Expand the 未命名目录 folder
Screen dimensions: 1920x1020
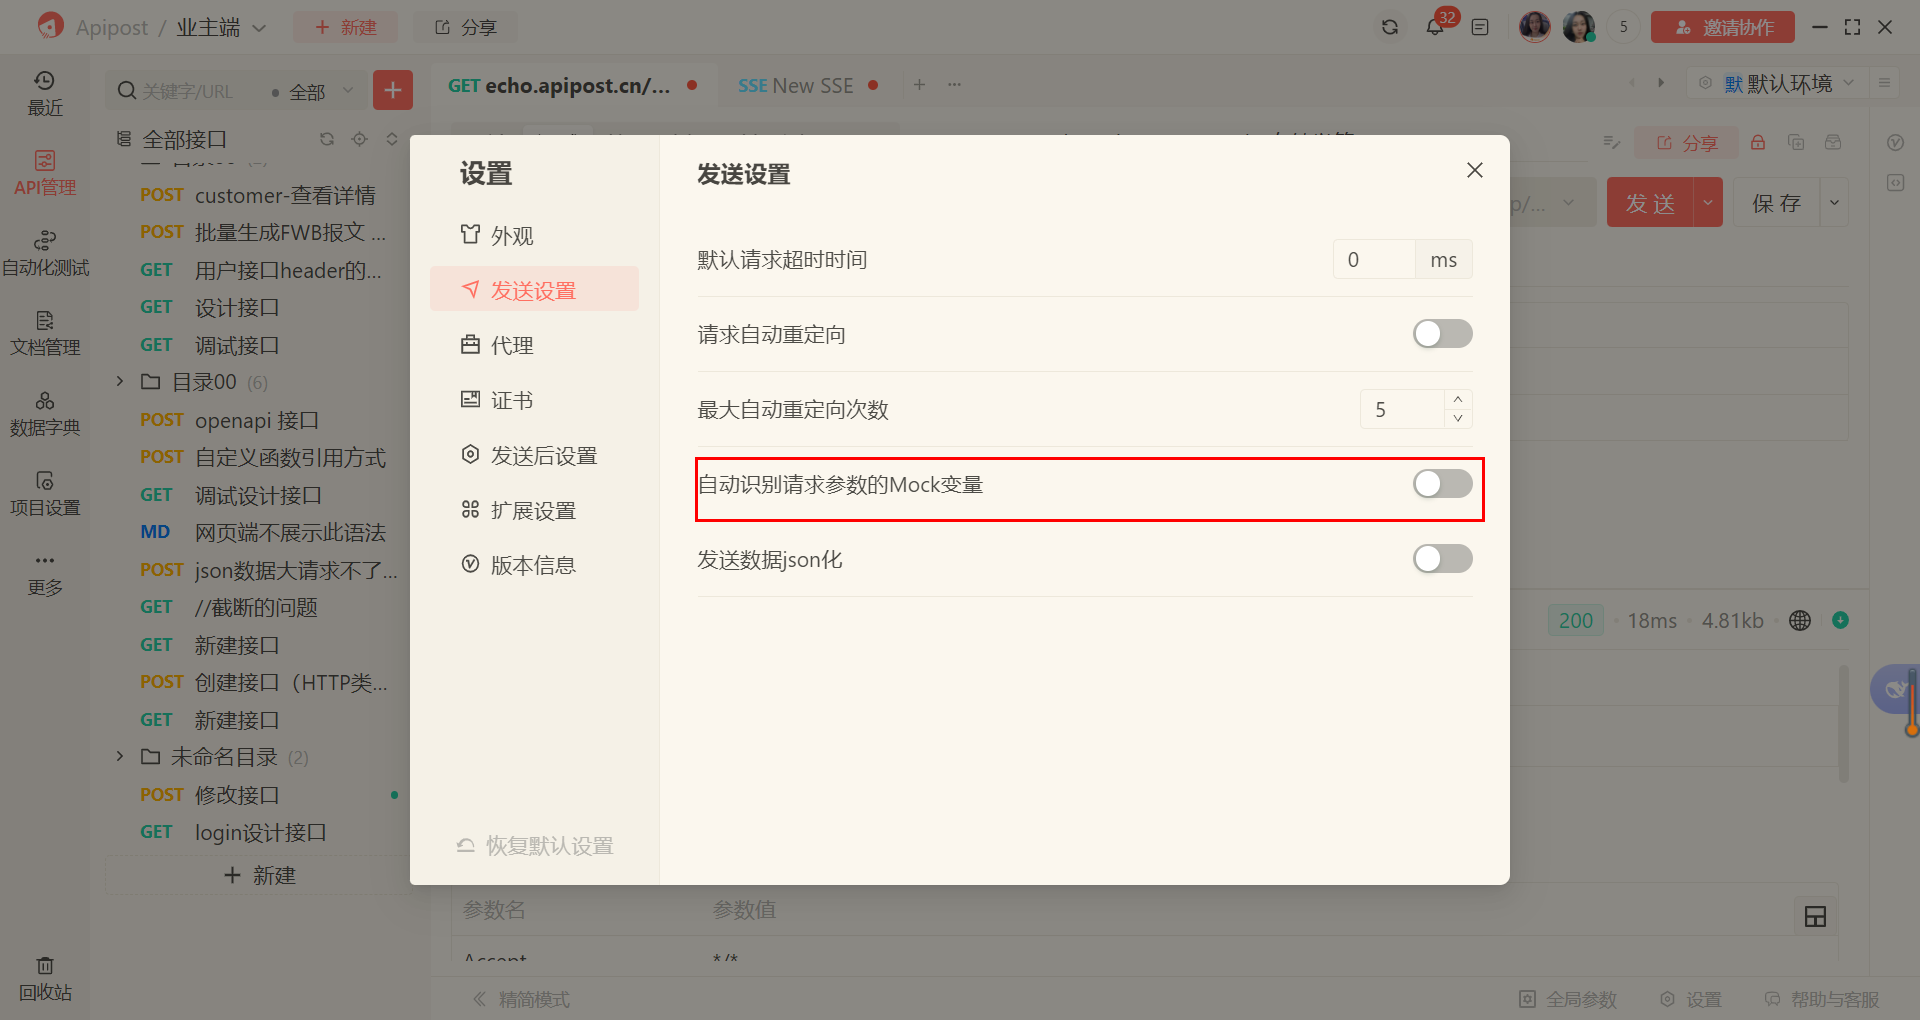point(120,756)
